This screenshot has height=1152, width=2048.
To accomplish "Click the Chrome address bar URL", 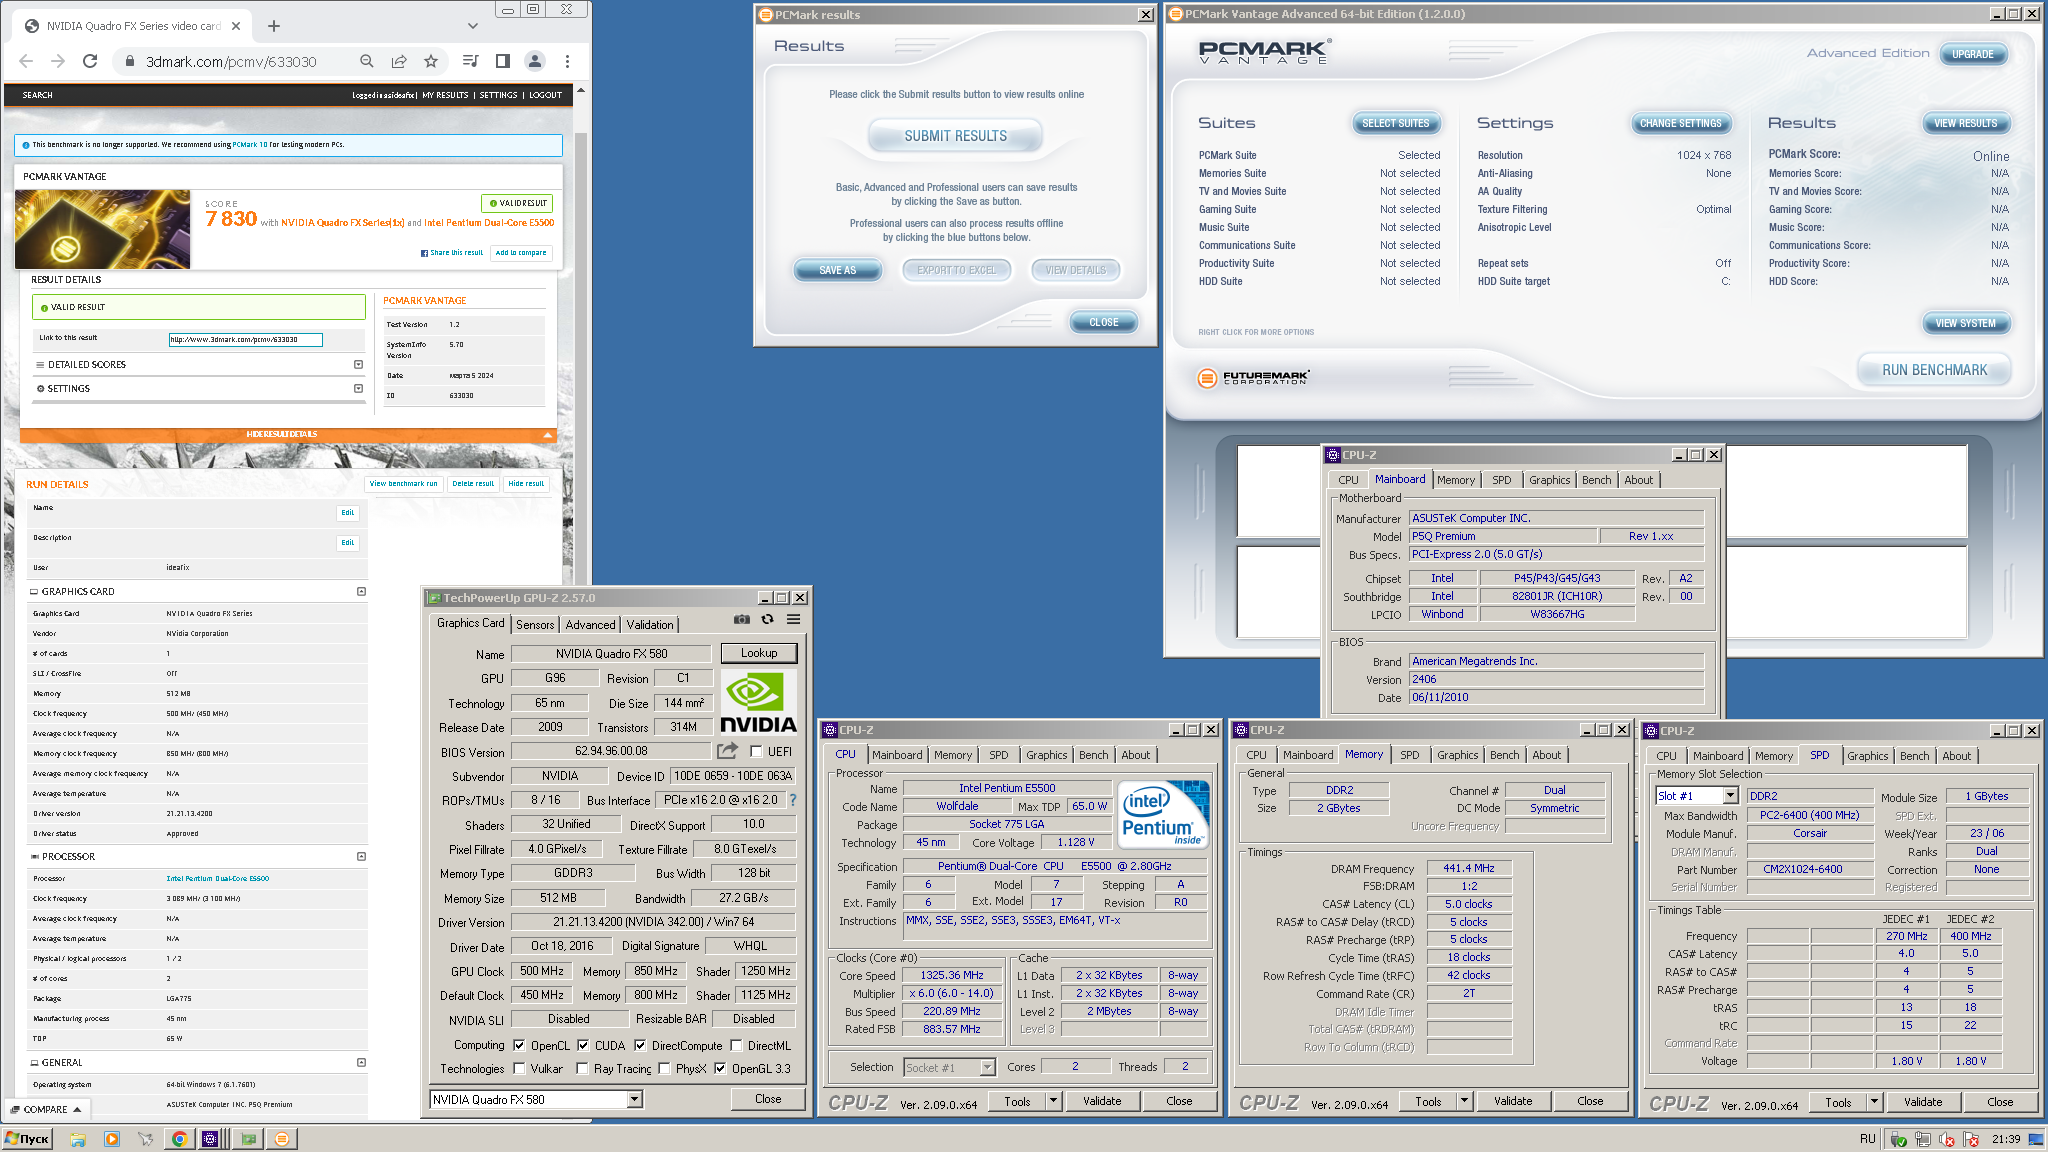I will [x=231, y=61].
